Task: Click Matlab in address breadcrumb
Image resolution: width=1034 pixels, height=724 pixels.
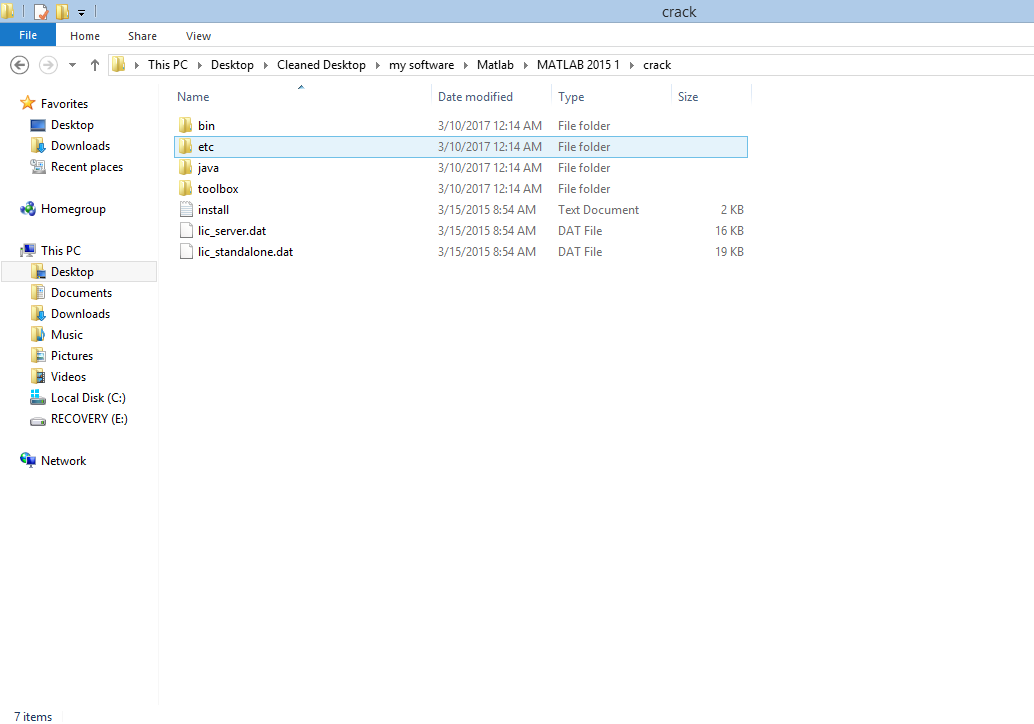Action: pos(495,65)
